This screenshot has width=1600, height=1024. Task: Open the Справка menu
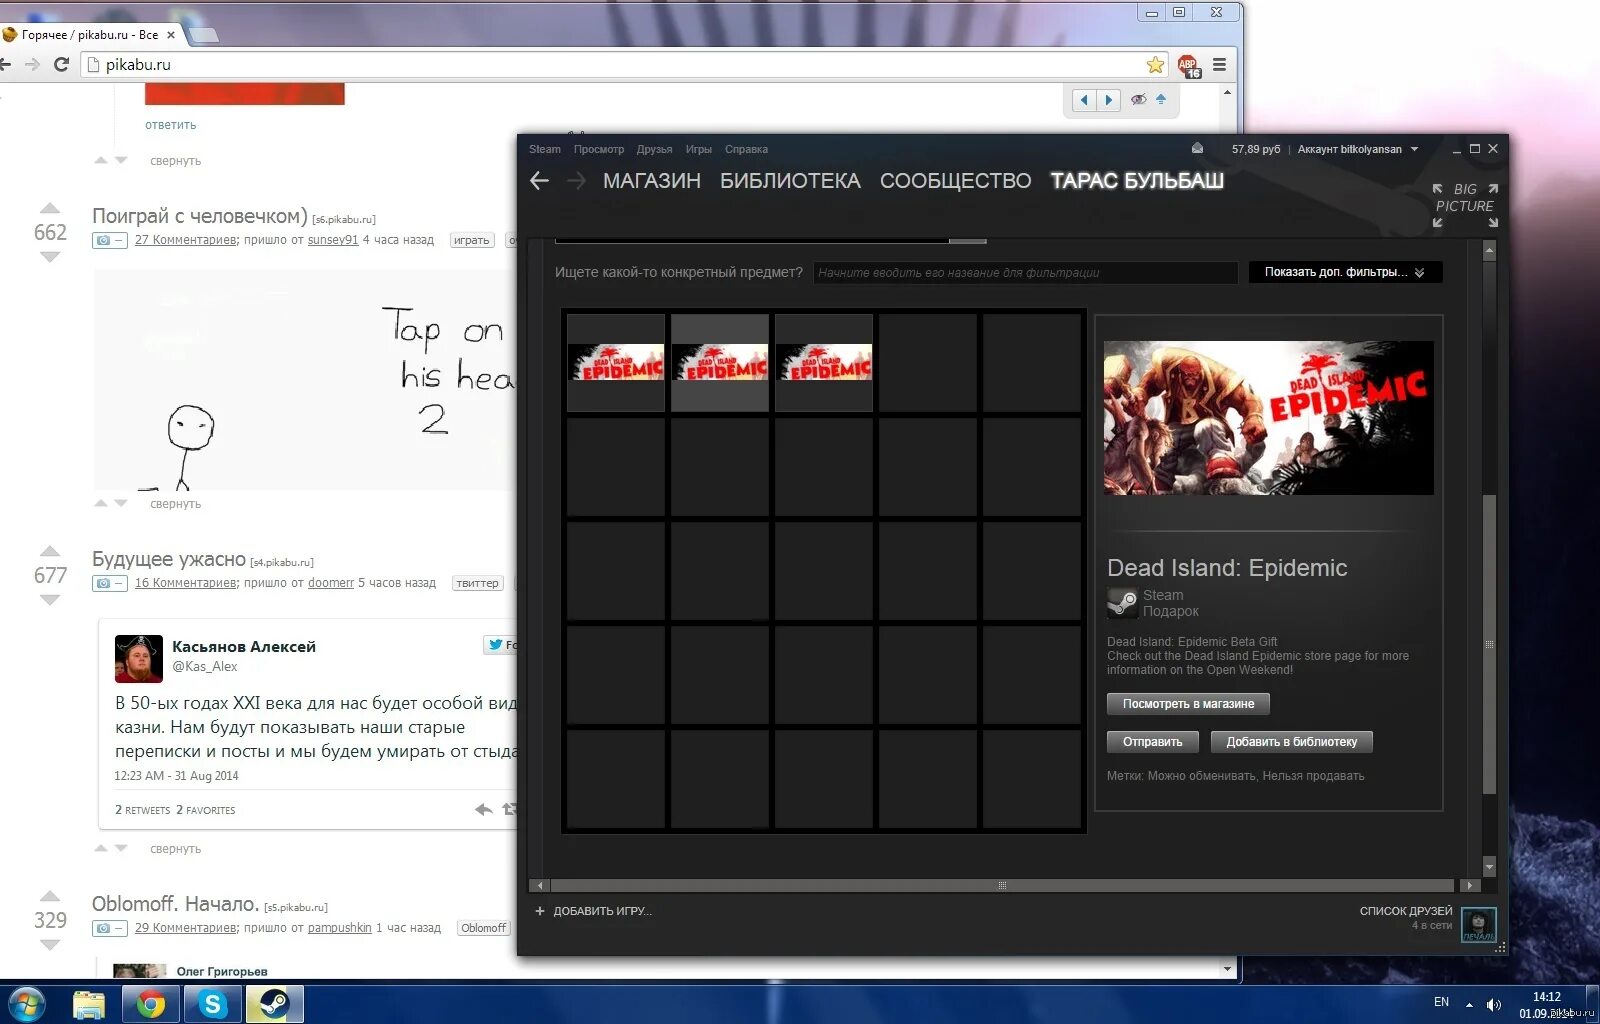pos(746,149)
